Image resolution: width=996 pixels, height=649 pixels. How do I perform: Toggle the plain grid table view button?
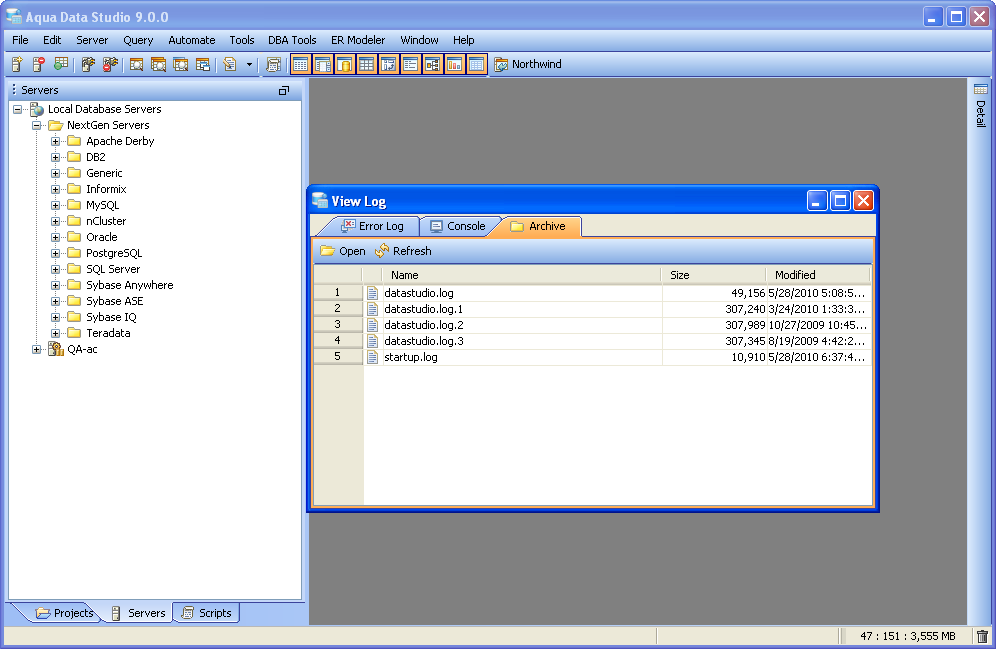[x=367, y=64]
